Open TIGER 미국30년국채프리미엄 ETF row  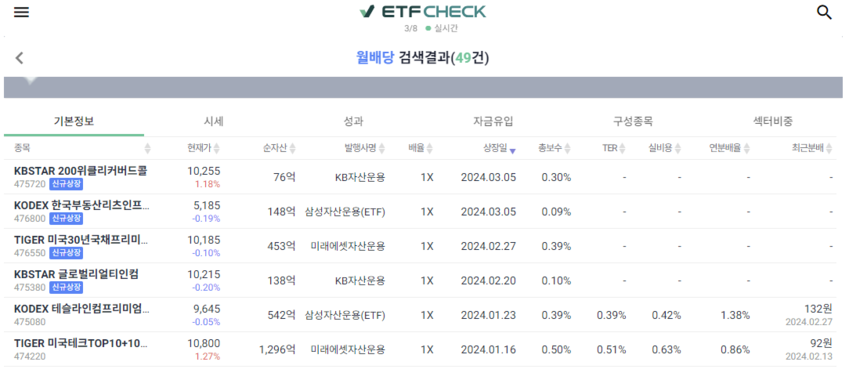tap(423, 246)
